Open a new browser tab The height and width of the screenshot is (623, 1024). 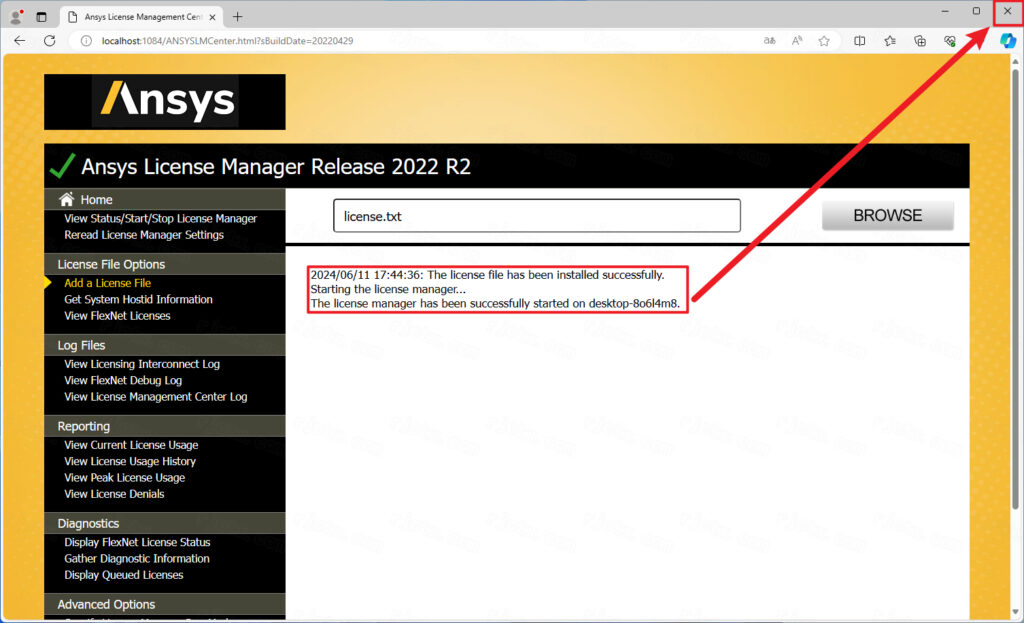(x=238, y=17)
